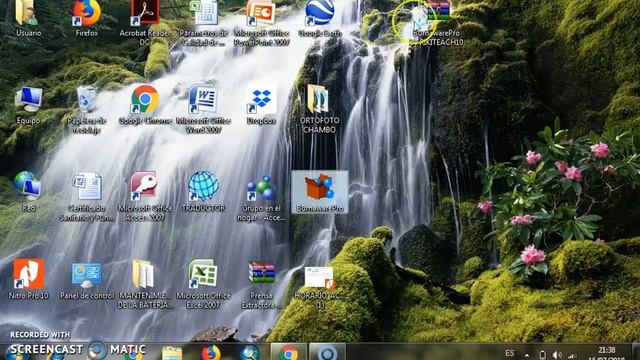
Task: Show hidden system tray icons arrow
Action: 527,356
